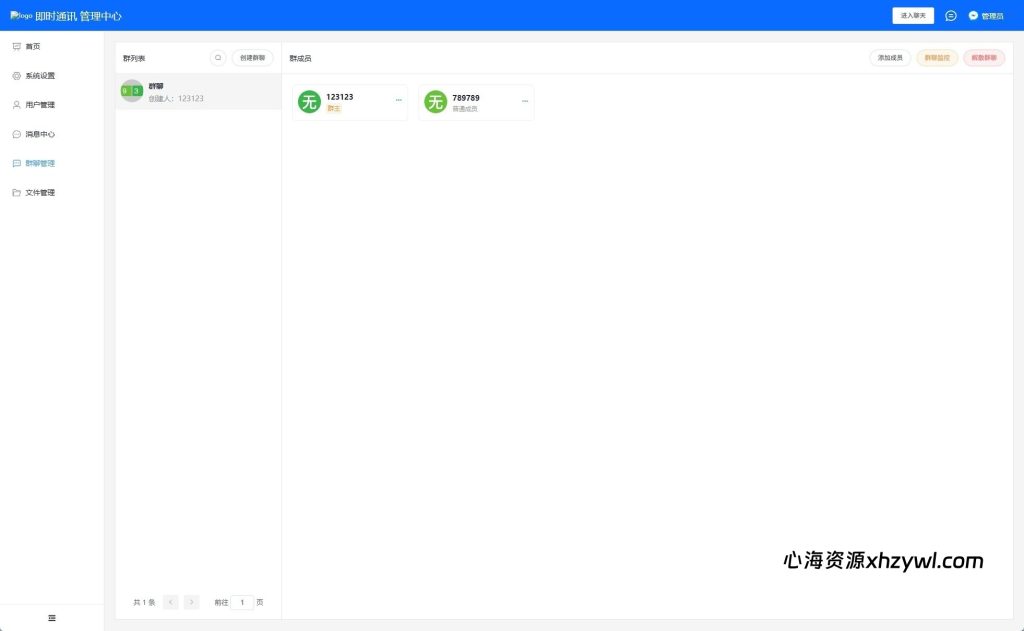
Task: Open 文件管理 from the sidebar
Action: pos(40,192)
